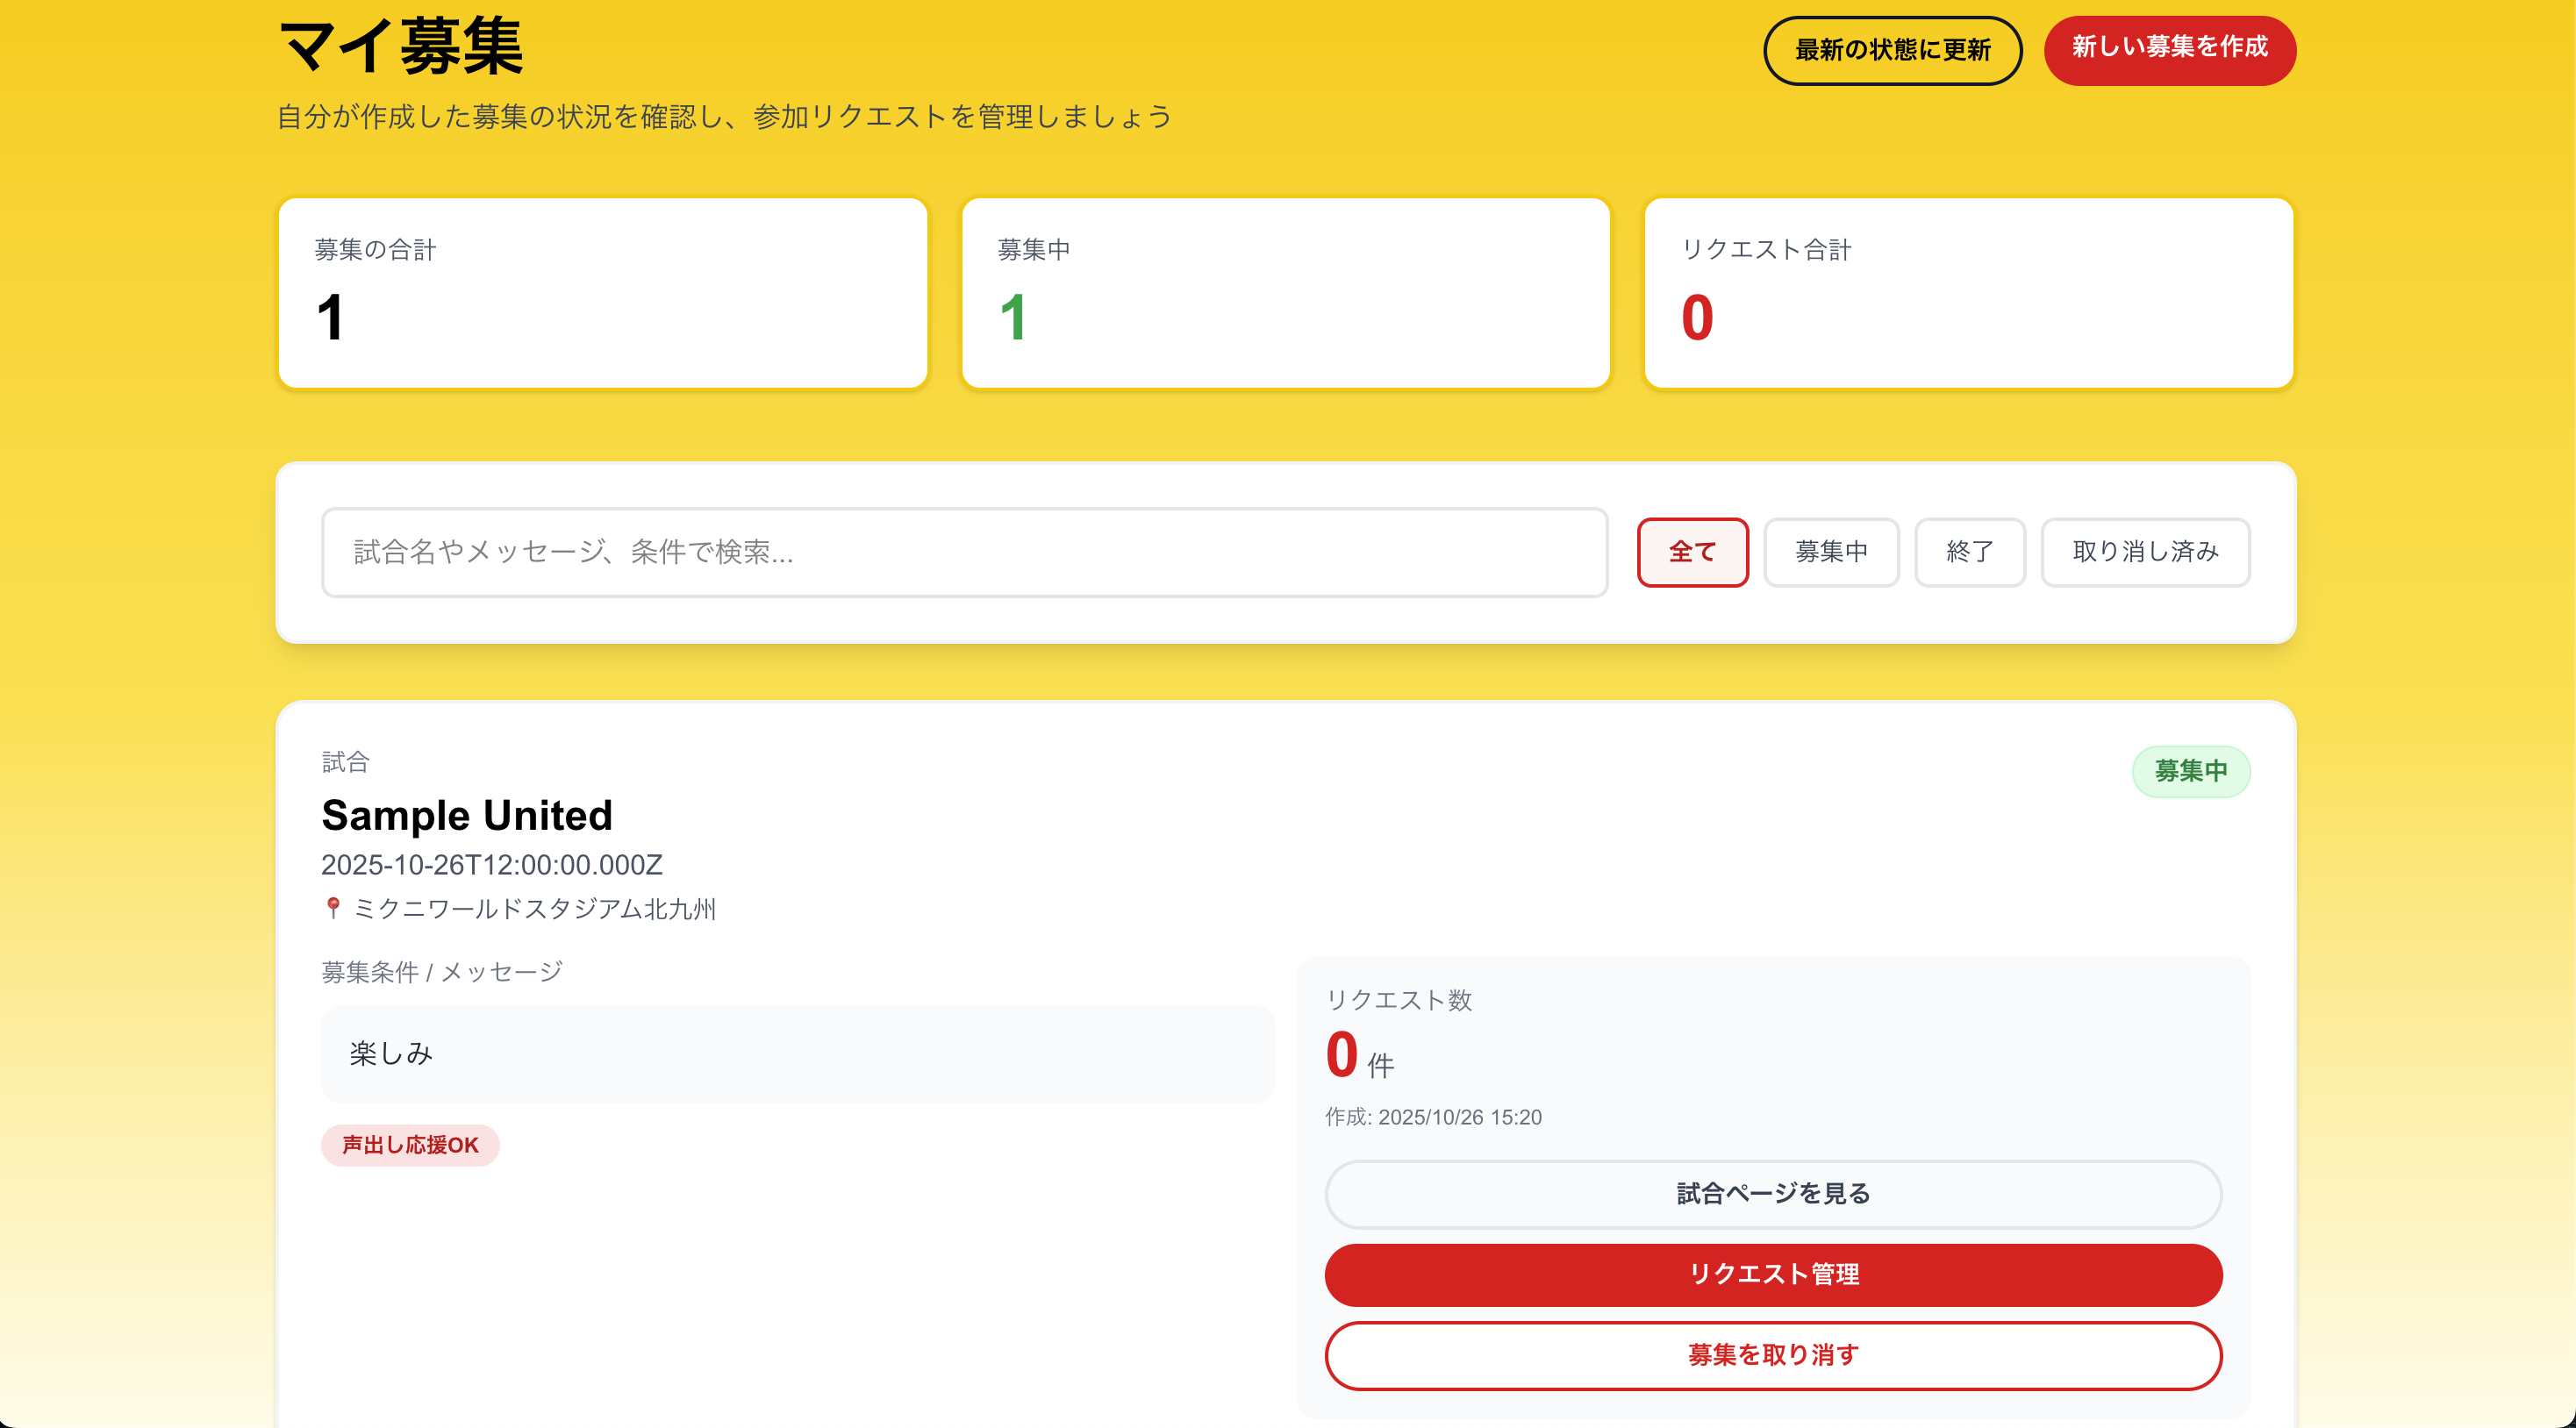Focus the 試合名やメッセージ search field
The width and height of the screenshot is (2576, 1428).
tap(963, 552)
